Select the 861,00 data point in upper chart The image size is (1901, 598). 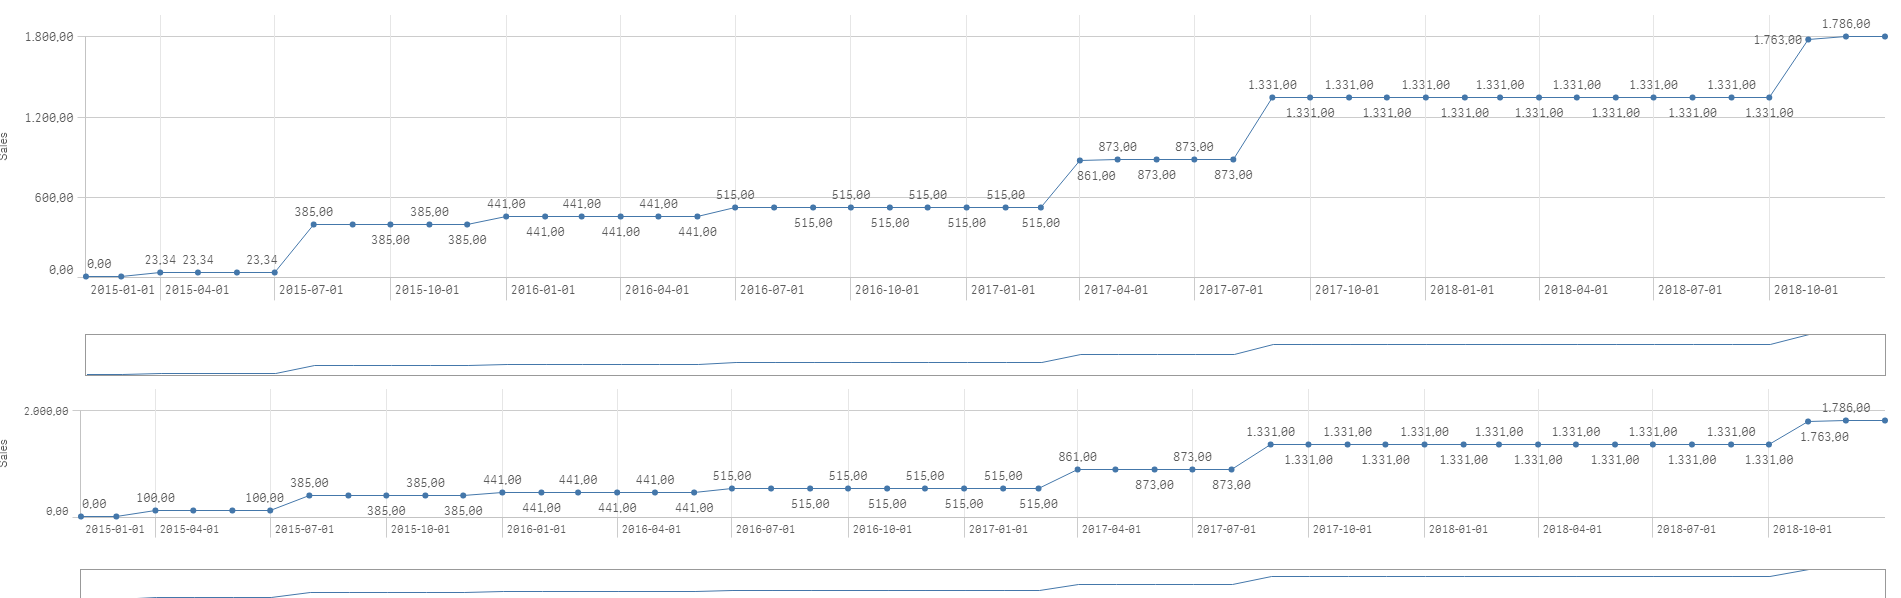[x=1079, y=161]
